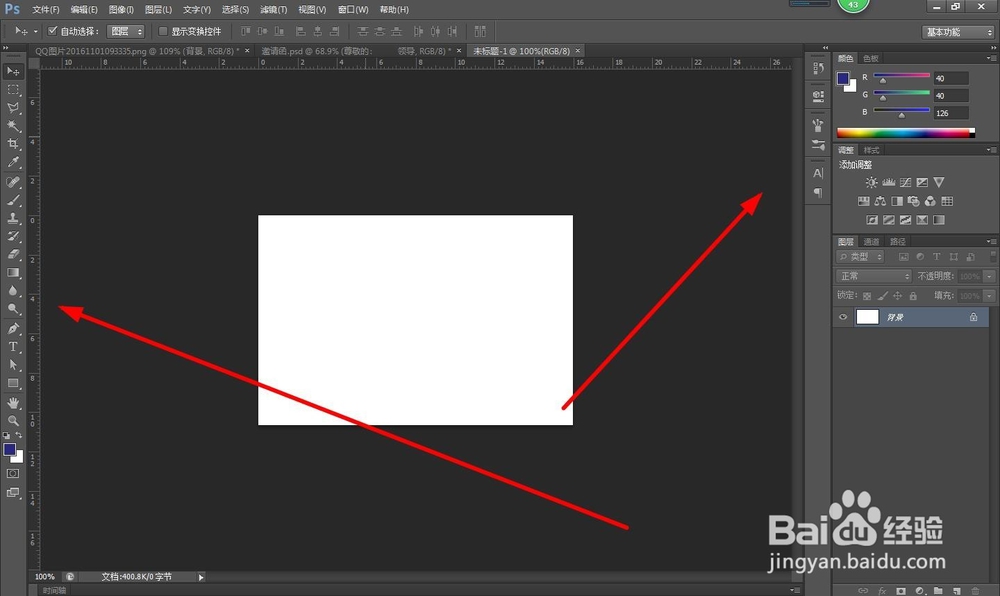Select the Healing Brush tool
The width and height of the screenshot is (1000, 596).
click(x=13, y=182)
